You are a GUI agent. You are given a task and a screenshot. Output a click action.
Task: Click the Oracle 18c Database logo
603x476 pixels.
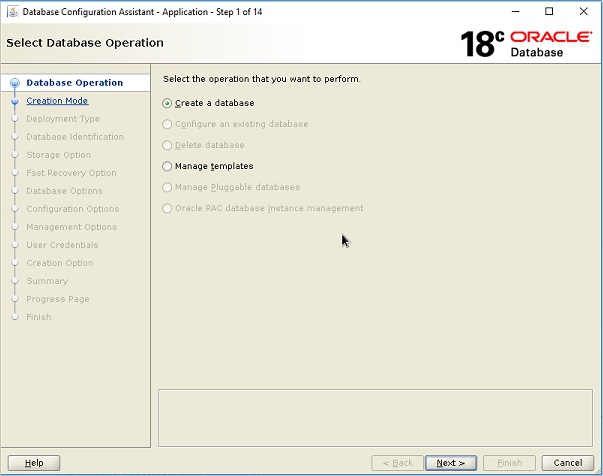pos(526,44)
